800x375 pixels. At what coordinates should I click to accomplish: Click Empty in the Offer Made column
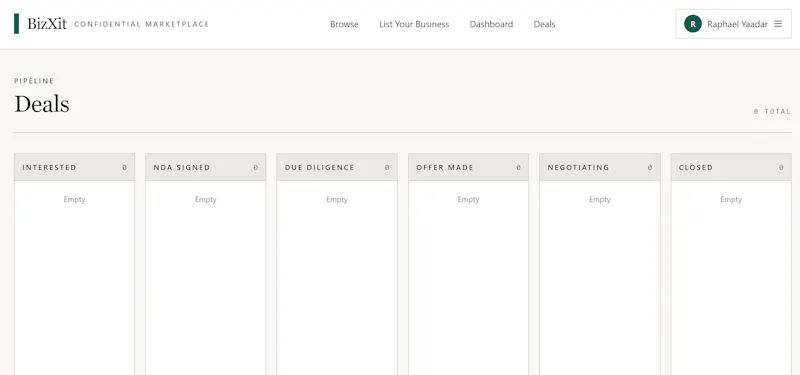point(468,199)
